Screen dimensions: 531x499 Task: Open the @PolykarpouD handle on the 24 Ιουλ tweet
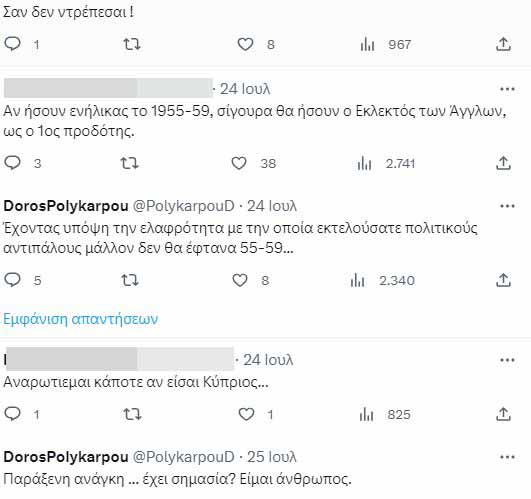(184, 206)
